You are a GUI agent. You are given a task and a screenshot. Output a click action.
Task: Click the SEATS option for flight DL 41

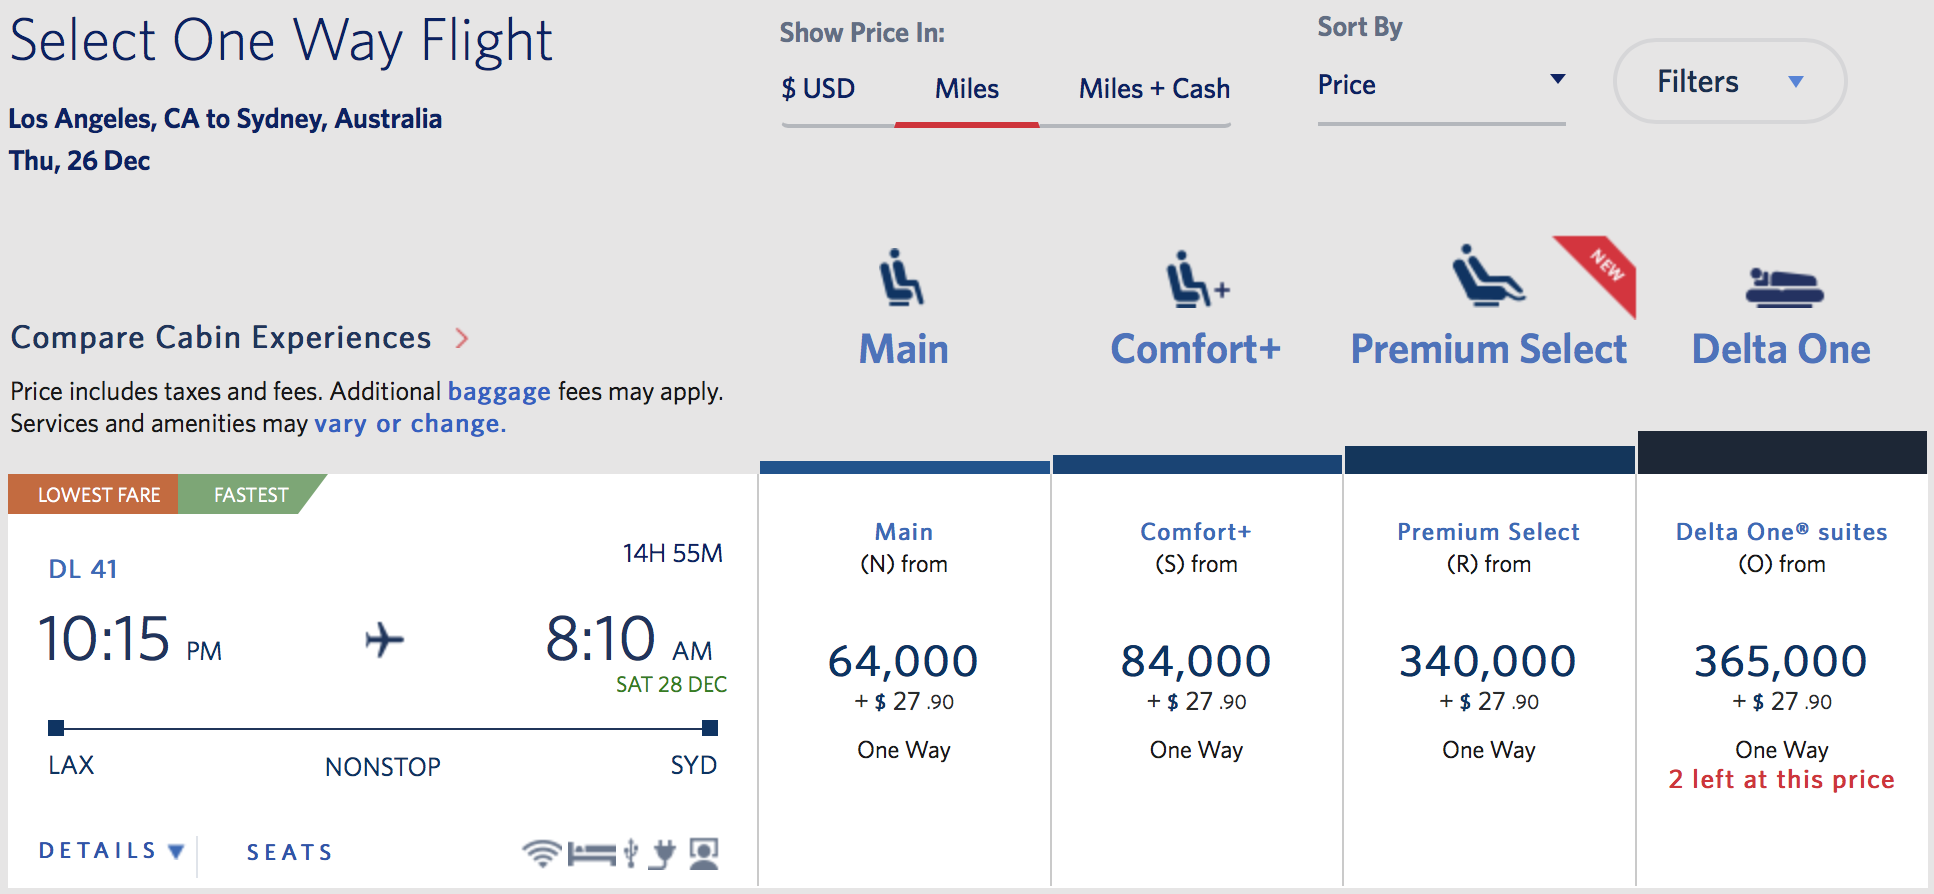pyautogui.click(x=289, y=851)
